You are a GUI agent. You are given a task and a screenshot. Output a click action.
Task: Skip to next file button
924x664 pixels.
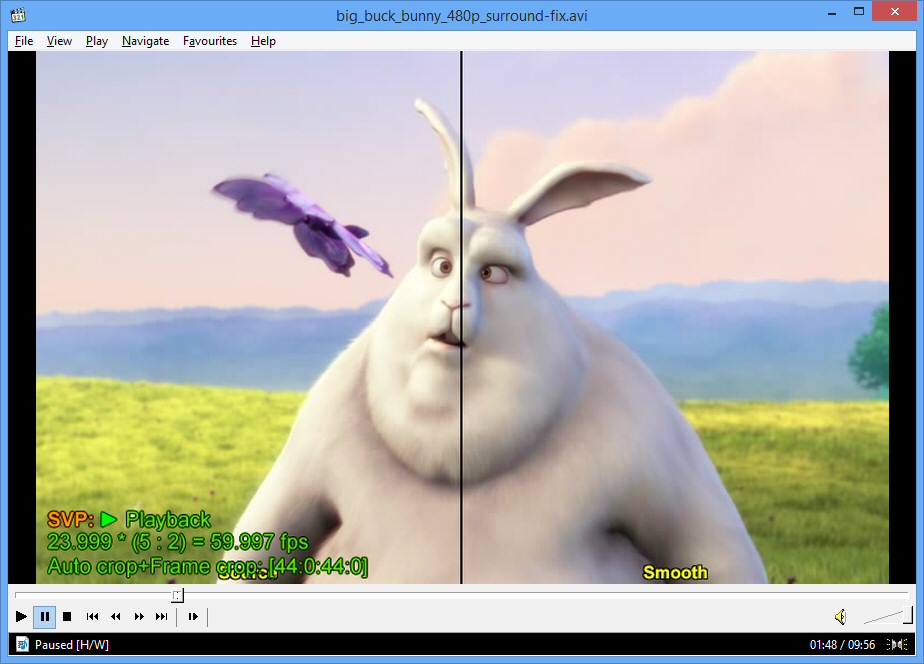[x=161, y=616]
